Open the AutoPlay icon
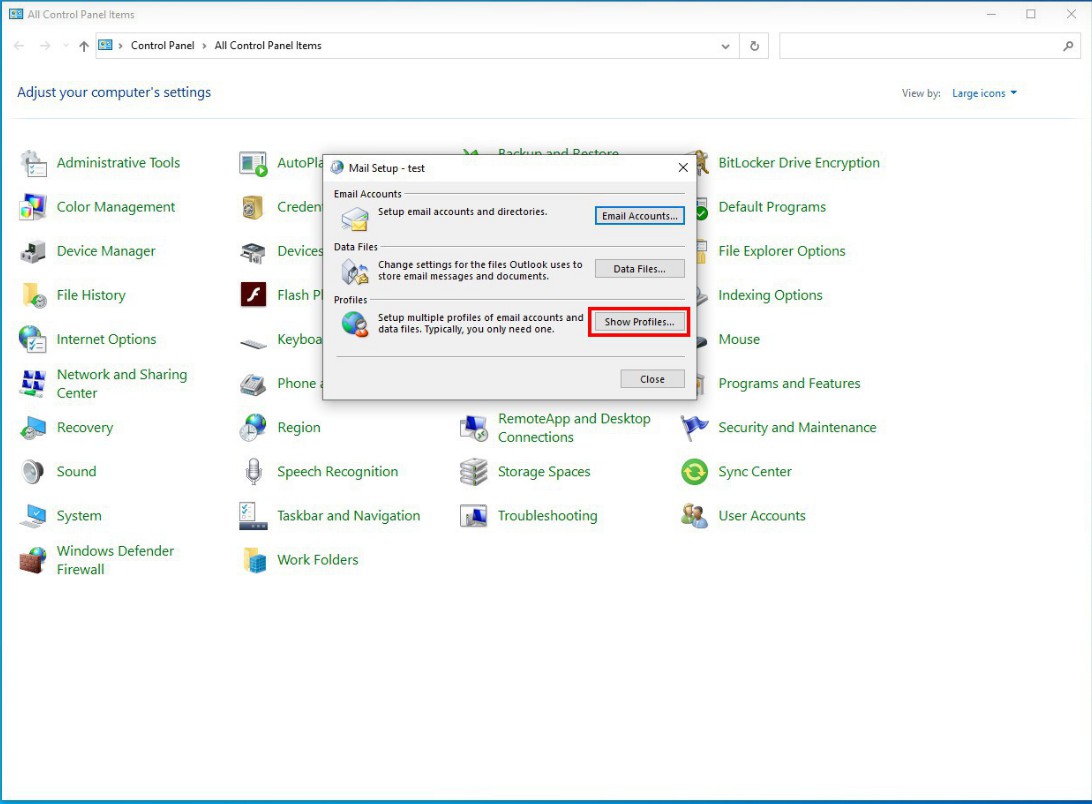Image resolution: width=1092 pixels, height=804 pixels. click(x=253, y=163)
